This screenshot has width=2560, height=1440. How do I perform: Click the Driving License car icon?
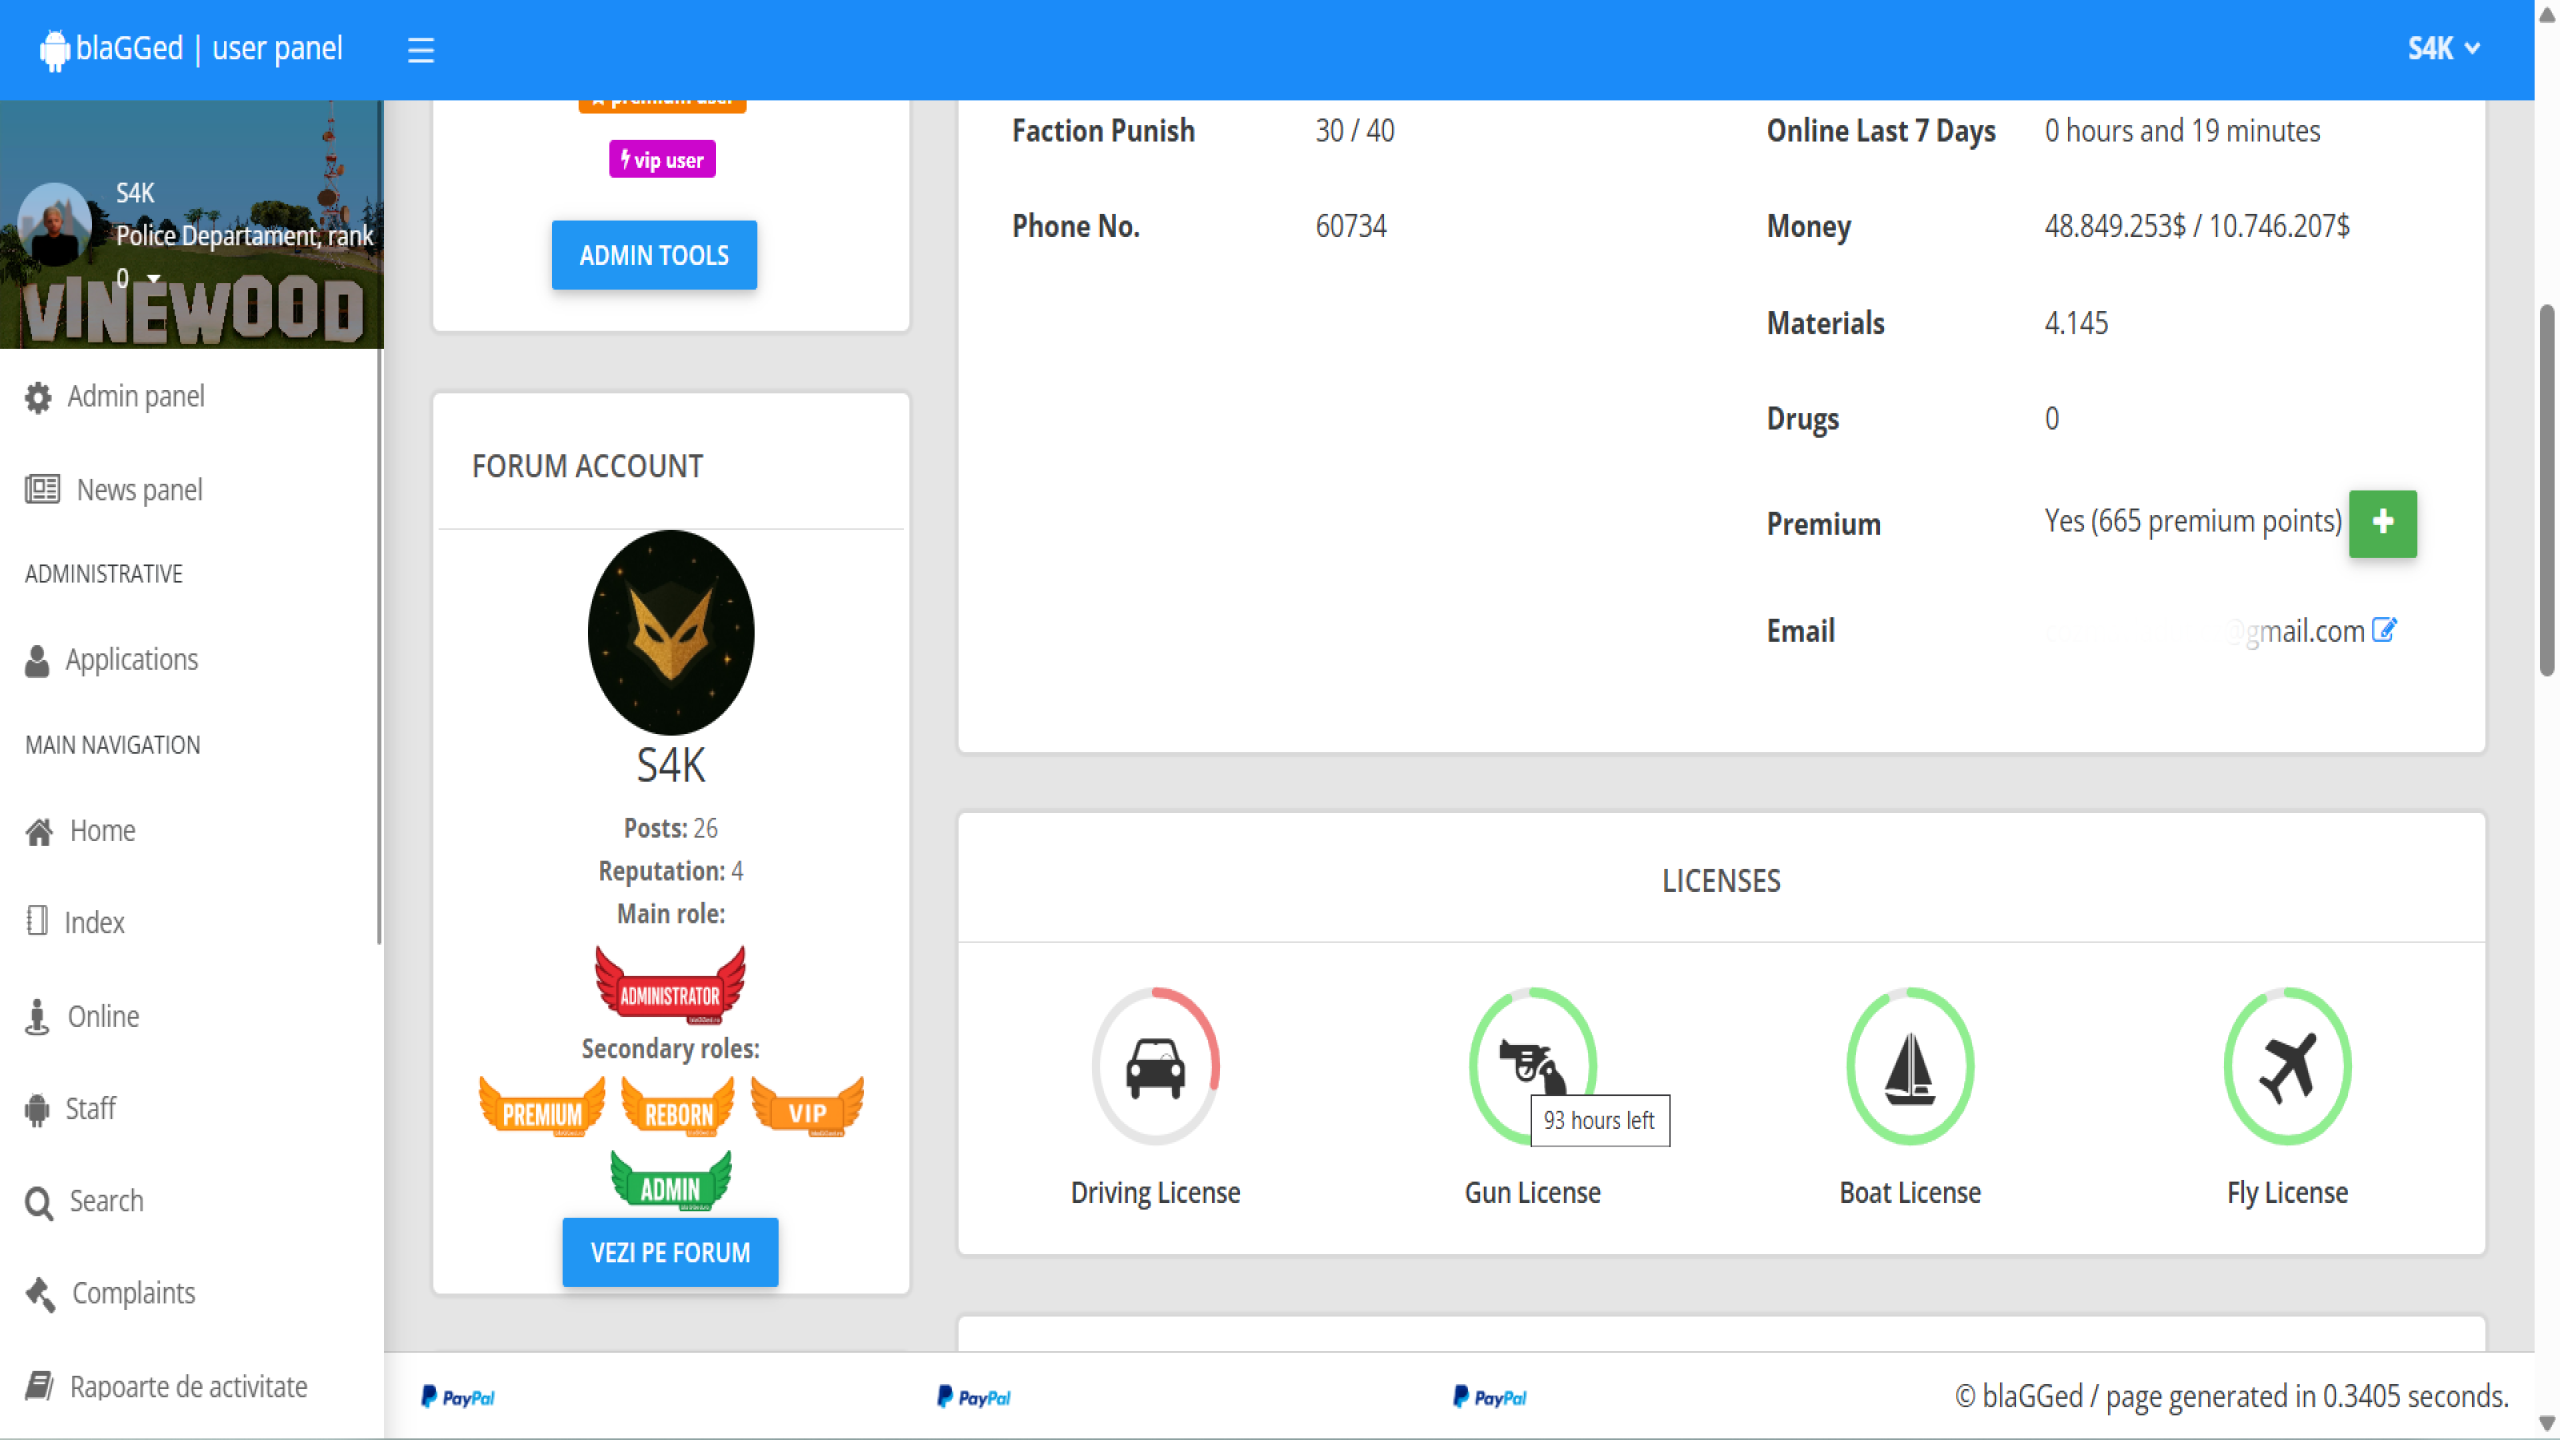click(x=1155, y=1066)
